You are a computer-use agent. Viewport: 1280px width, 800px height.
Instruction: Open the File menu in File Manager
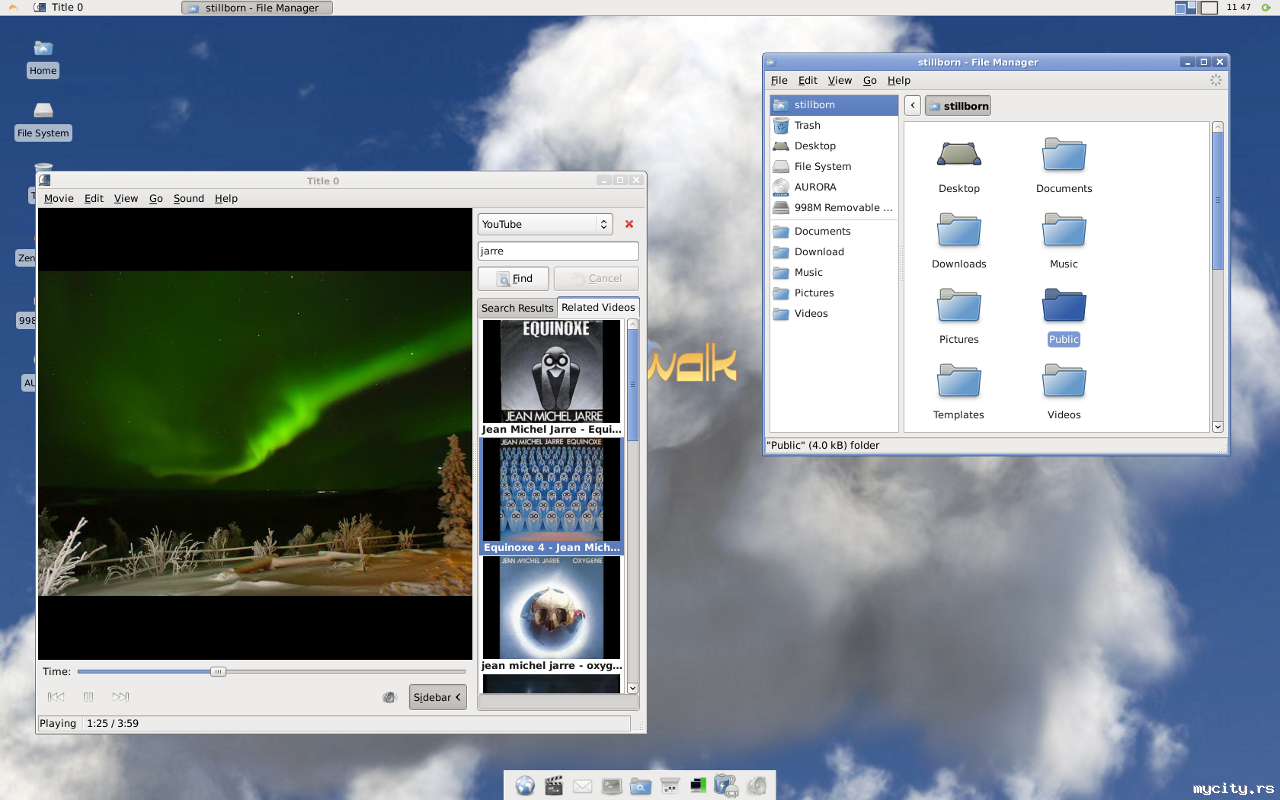click(779, 81)
